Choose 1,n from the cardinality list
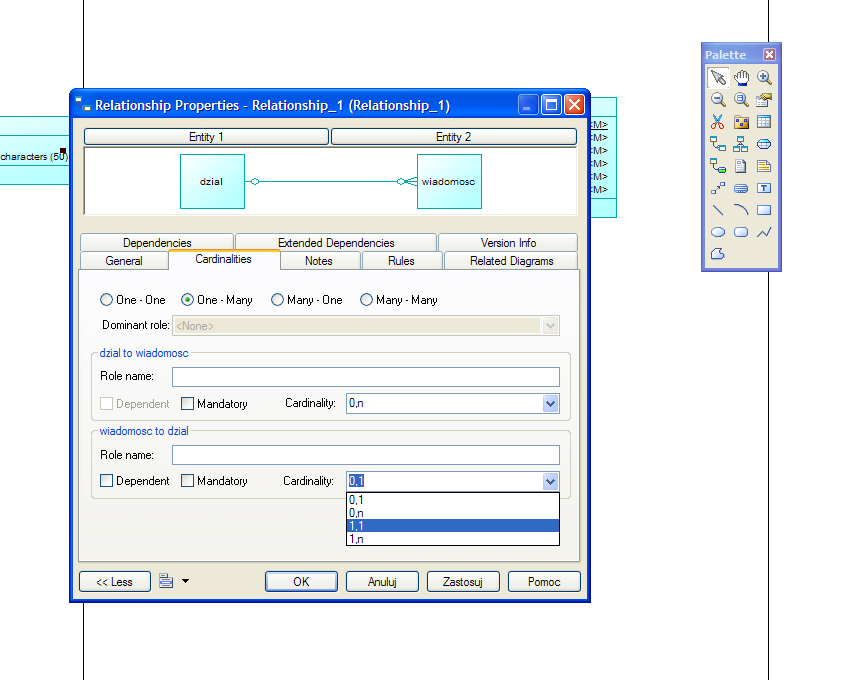The height and width of the screenshot is (680, 857). point(453,539)
